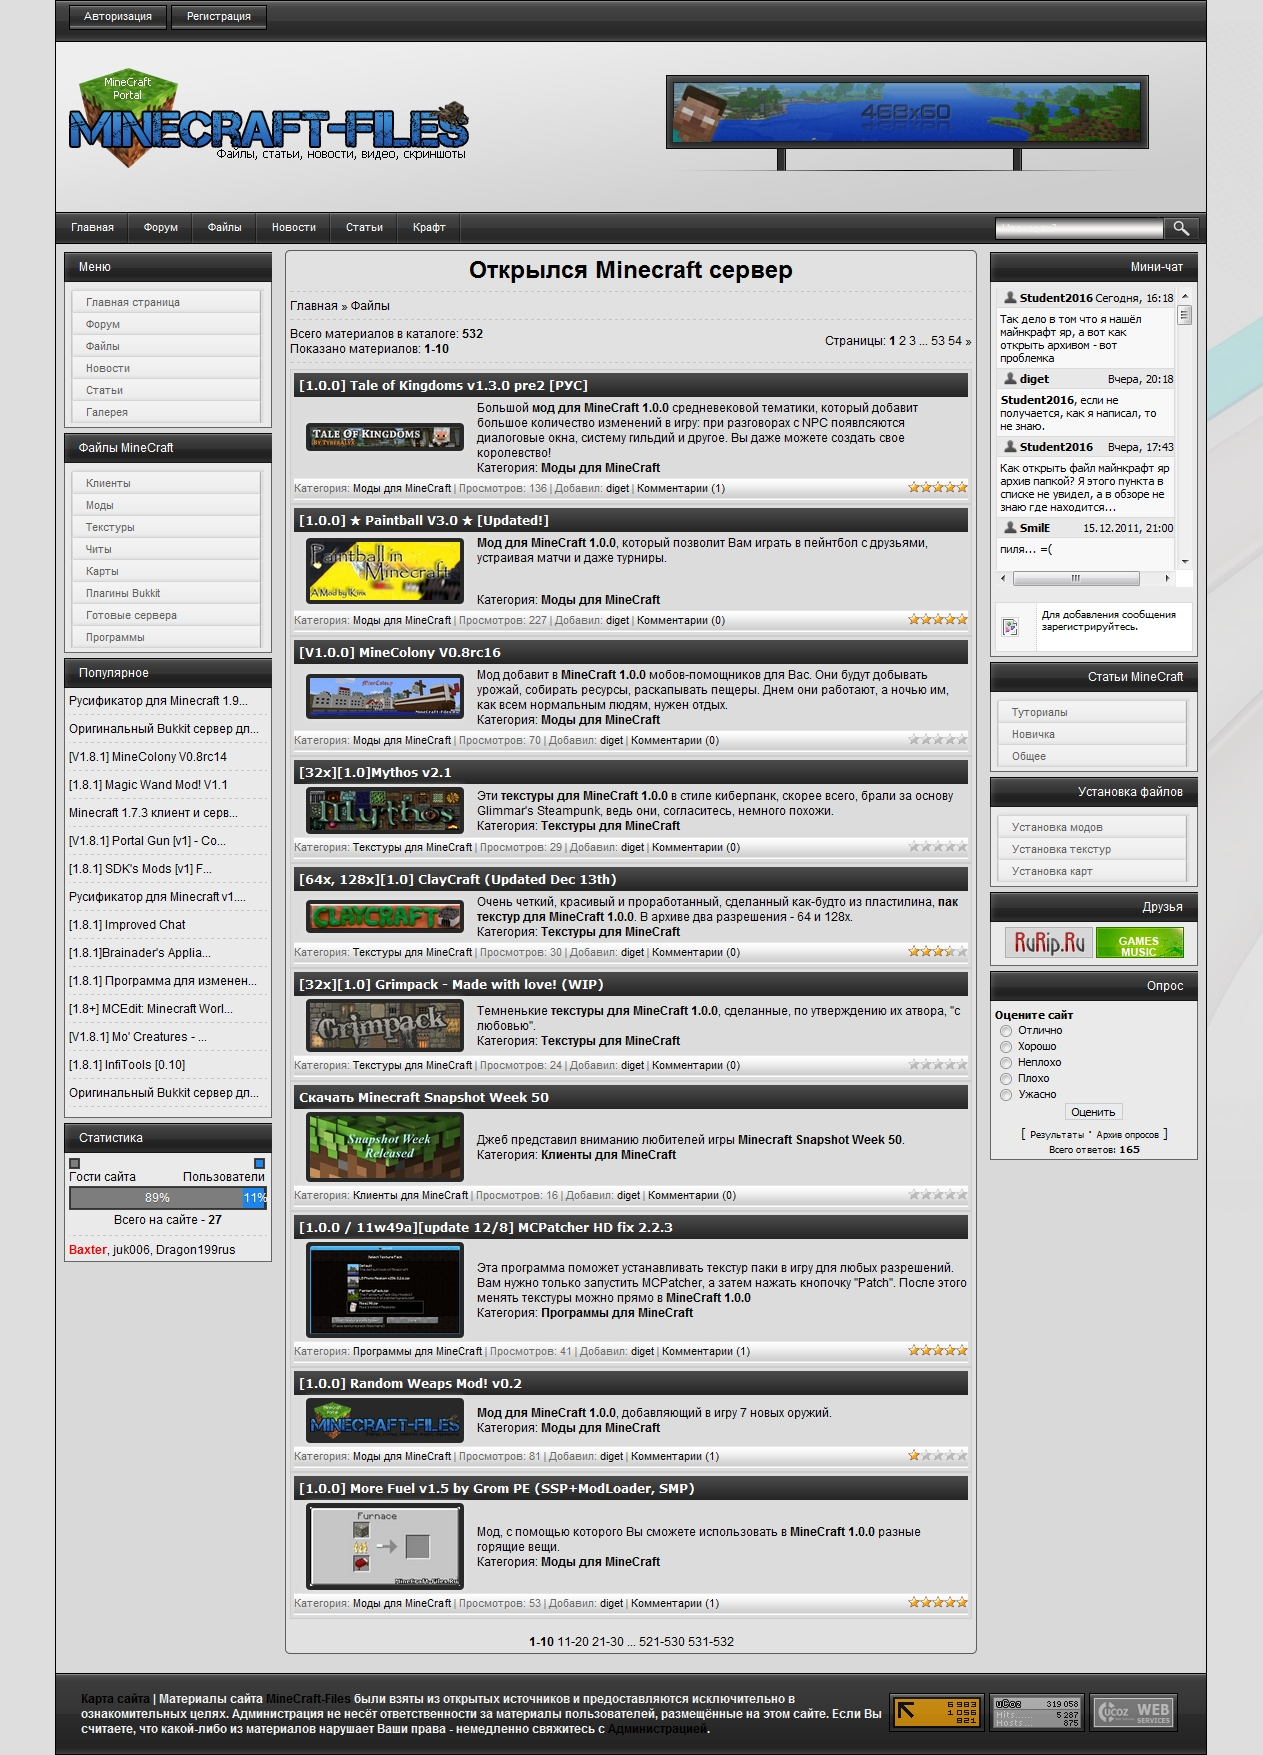The image size is (1263, 1755).
Task: Click the Авторизация button
Action: pyautogui.click(x=118, y=17)
